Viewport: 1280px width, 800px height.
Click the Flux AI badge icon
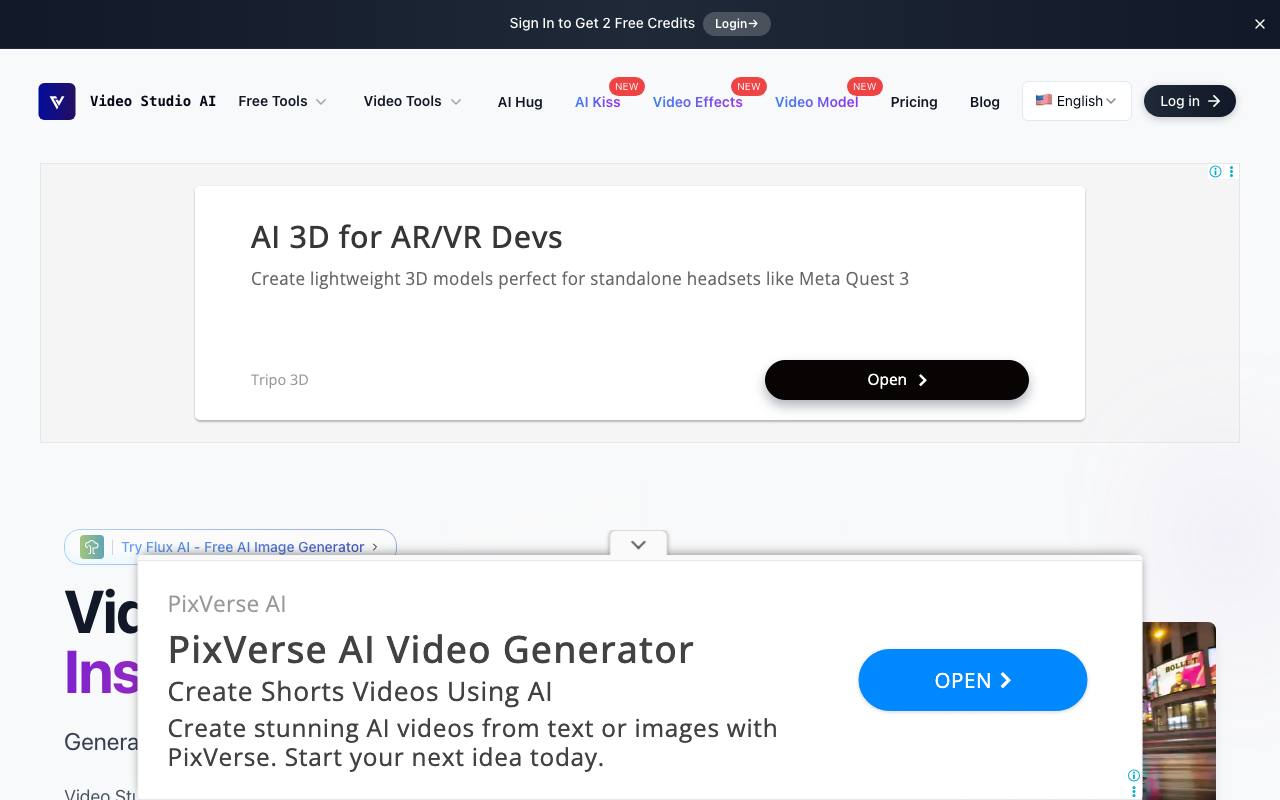click(x=92, y=547)
